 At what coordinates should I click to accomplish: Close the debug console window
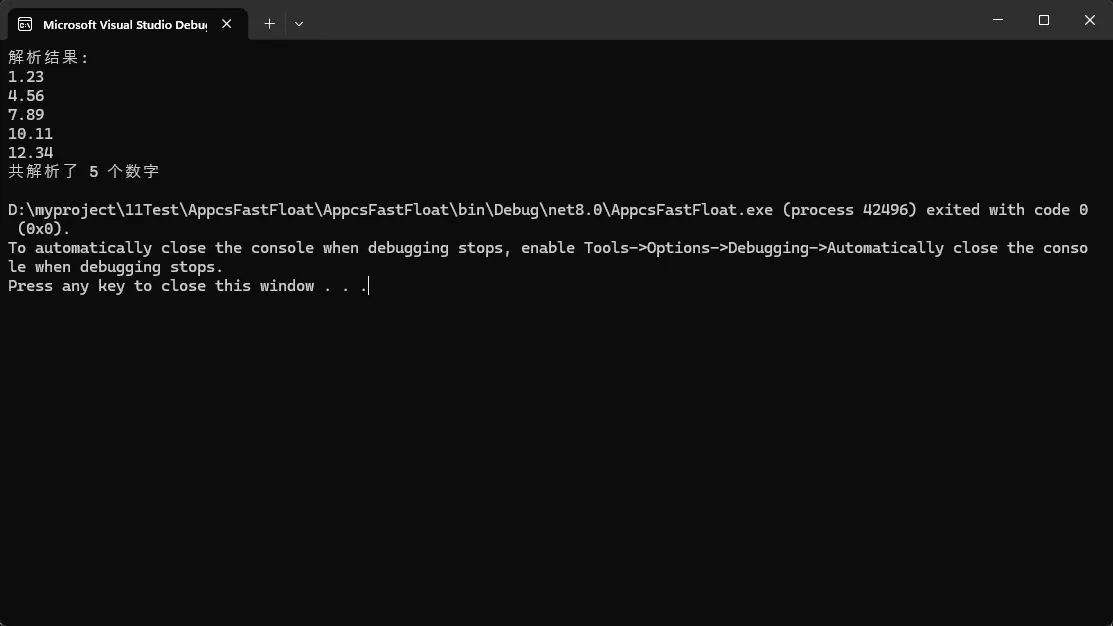pyautogui.click(x=1089, y=20)
